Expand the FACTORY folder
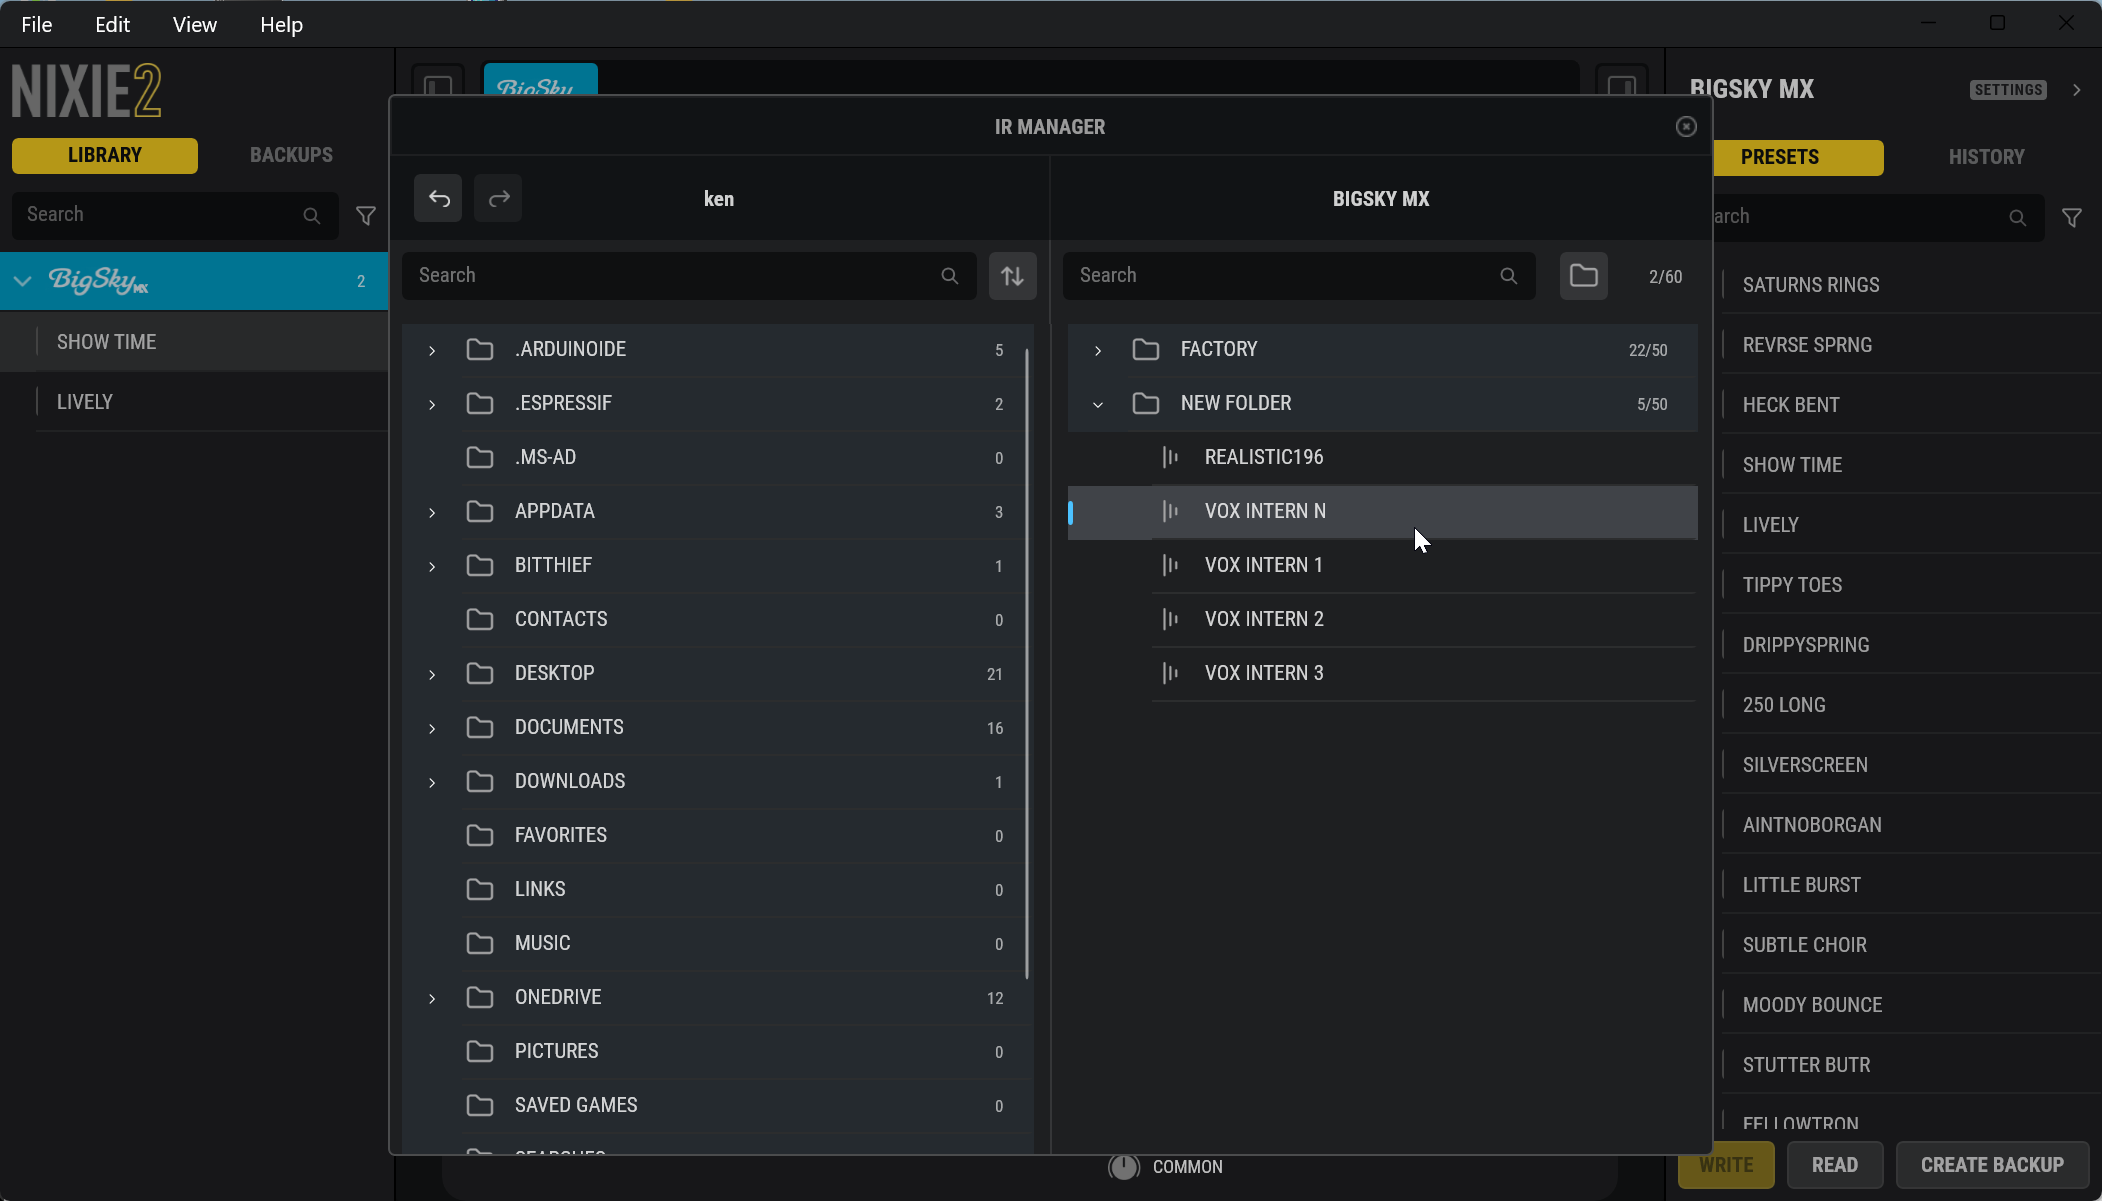 tap(1098, 351)
